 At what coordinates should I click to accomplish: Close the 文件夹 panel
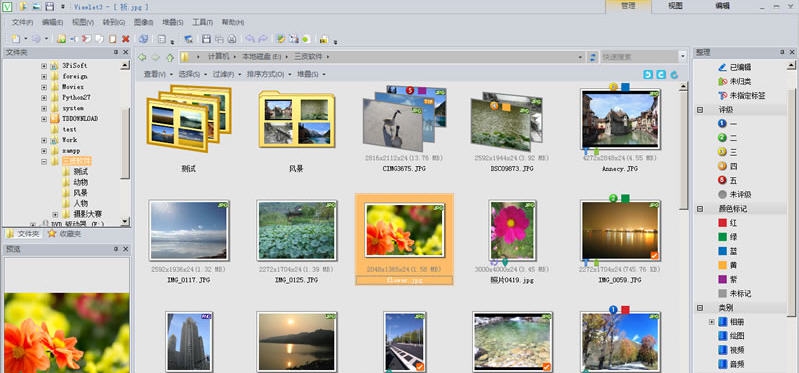click(125, 52)
